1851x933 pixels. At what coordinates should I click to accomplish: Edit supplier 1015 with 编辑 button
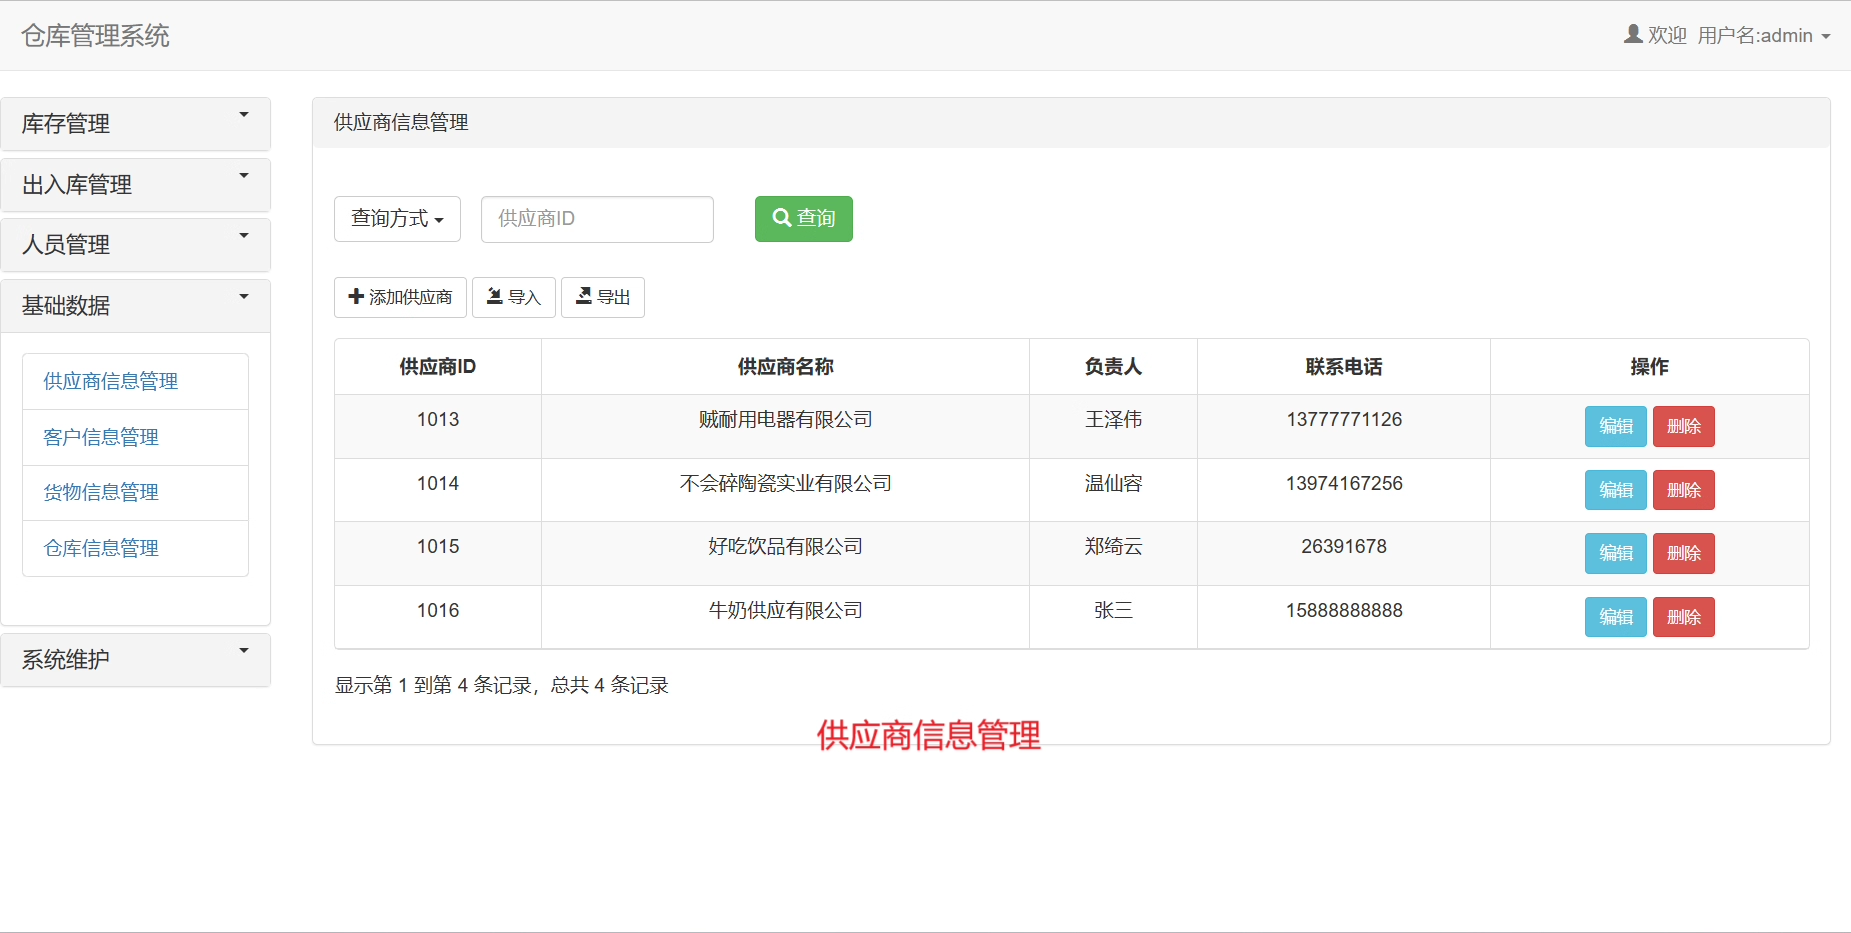[1616, 553]
